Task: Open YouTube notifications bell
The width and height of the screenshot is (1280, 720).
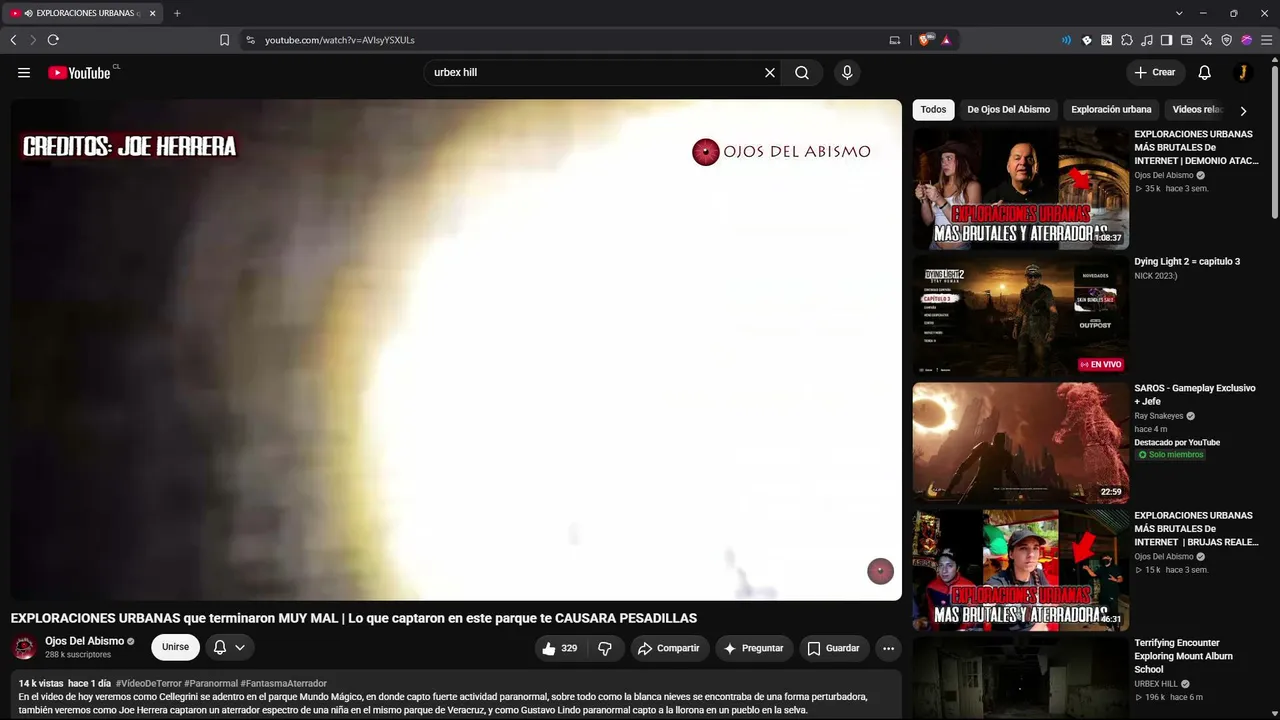Action: 1205,72
